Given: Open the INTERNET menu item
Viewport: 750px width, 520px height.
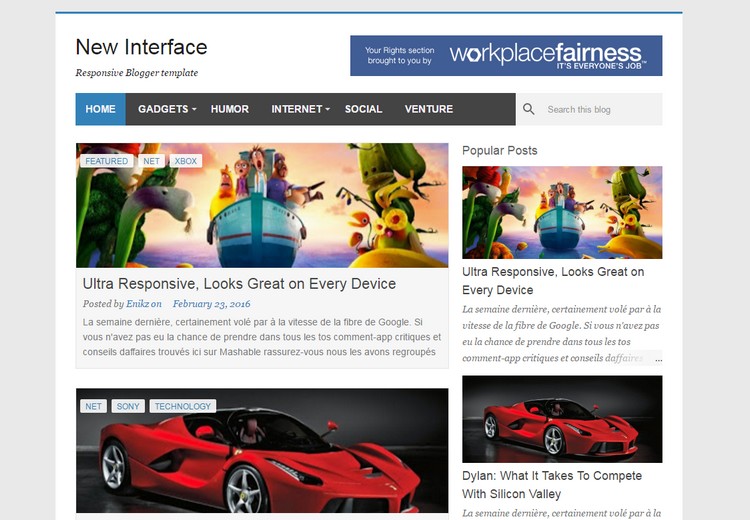Looking at the screenshot, I should click(x=297, y=109).
